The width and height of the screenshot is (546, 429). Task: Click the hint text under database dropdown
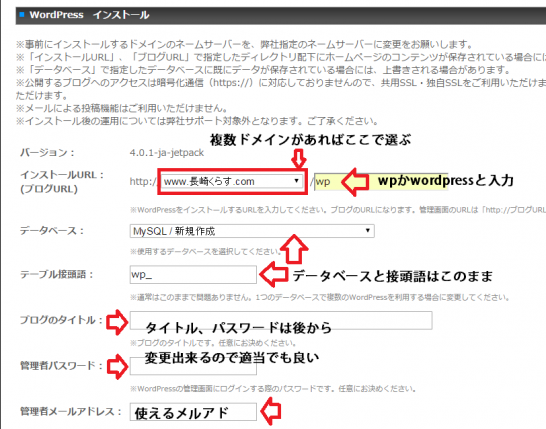pyautogui.click(x=205, y=251)
